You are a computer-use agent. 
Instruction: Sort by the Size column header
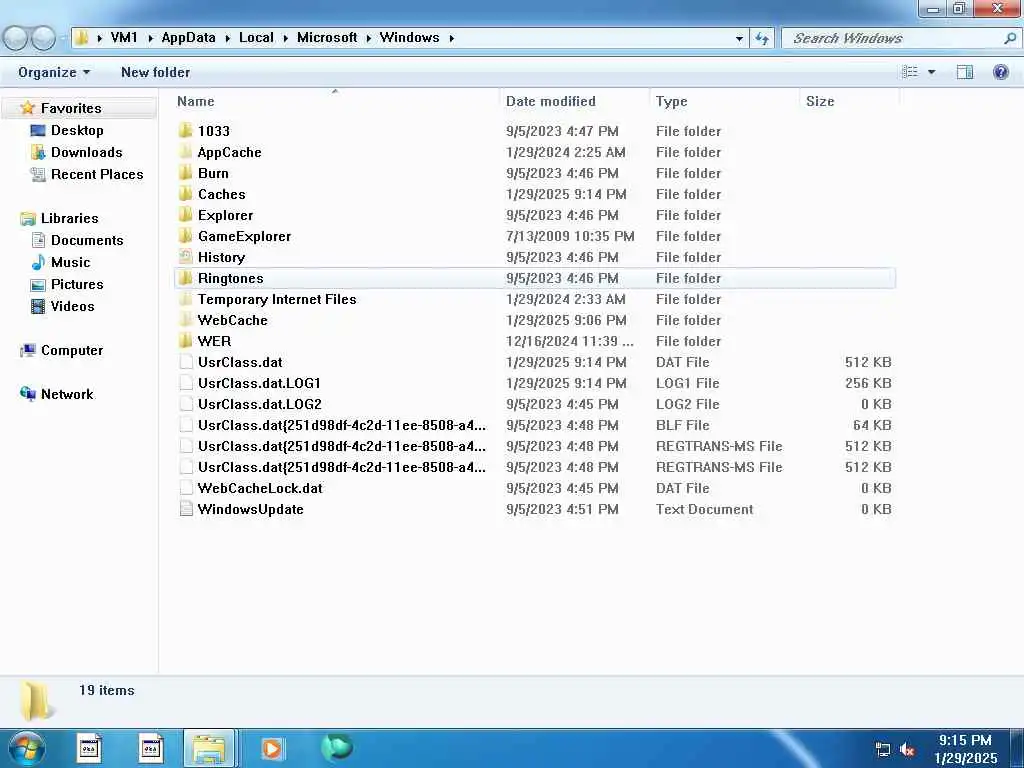[850, 101]
